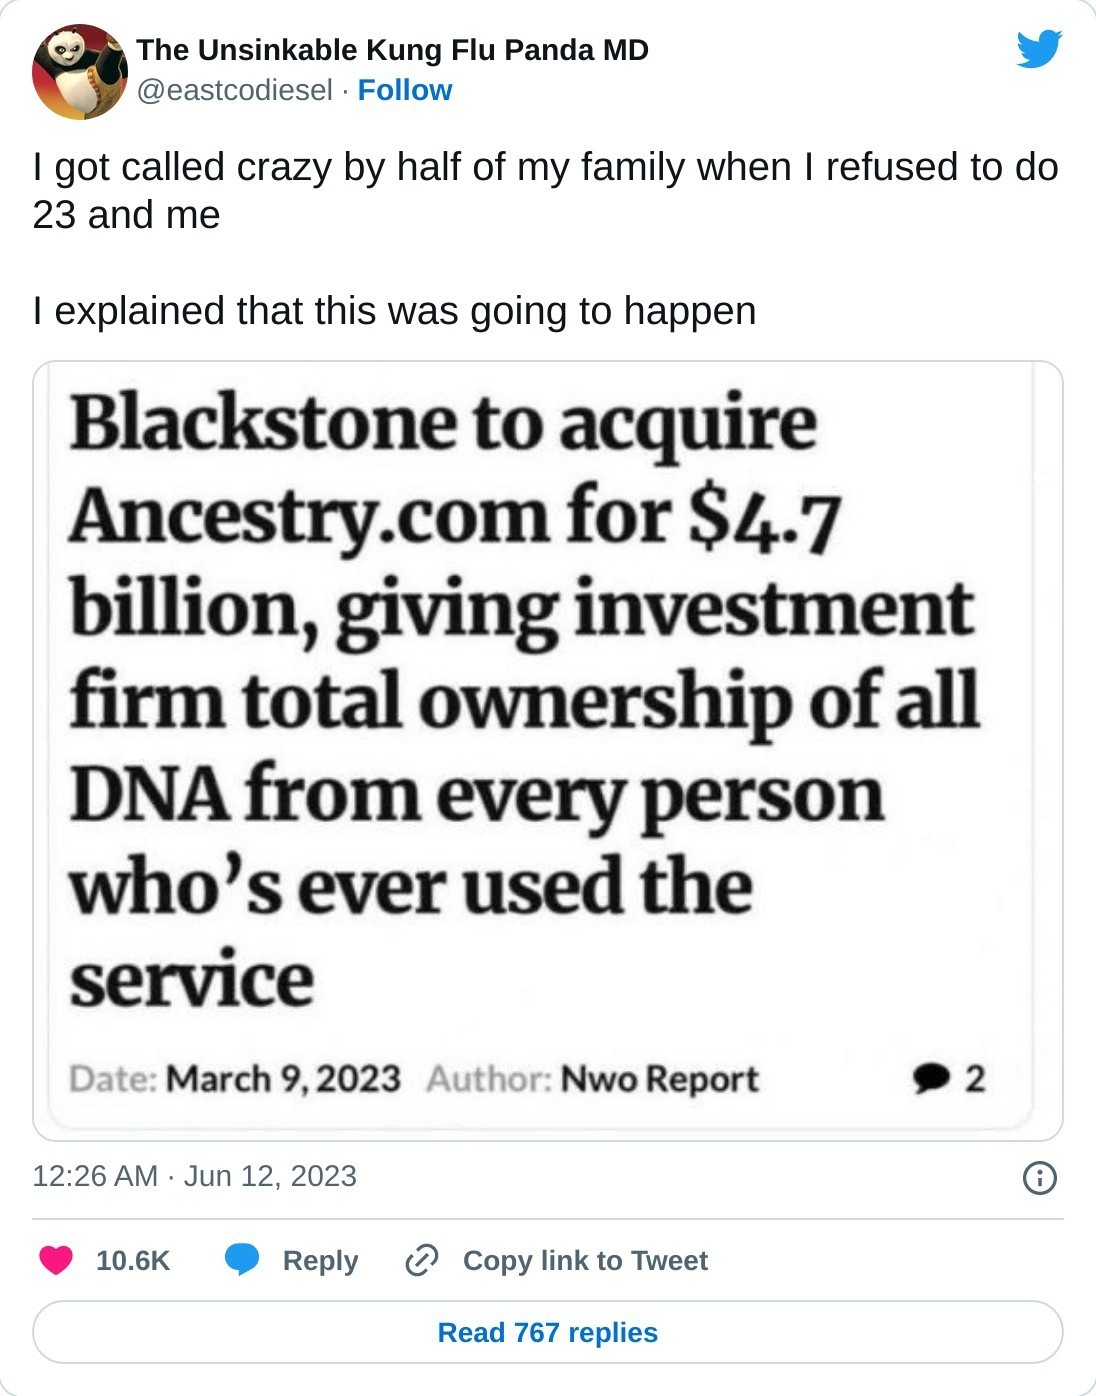The image size is (1096, 1396).
Task: Like the tweet with the heart icon
Action: point(56,1260)
